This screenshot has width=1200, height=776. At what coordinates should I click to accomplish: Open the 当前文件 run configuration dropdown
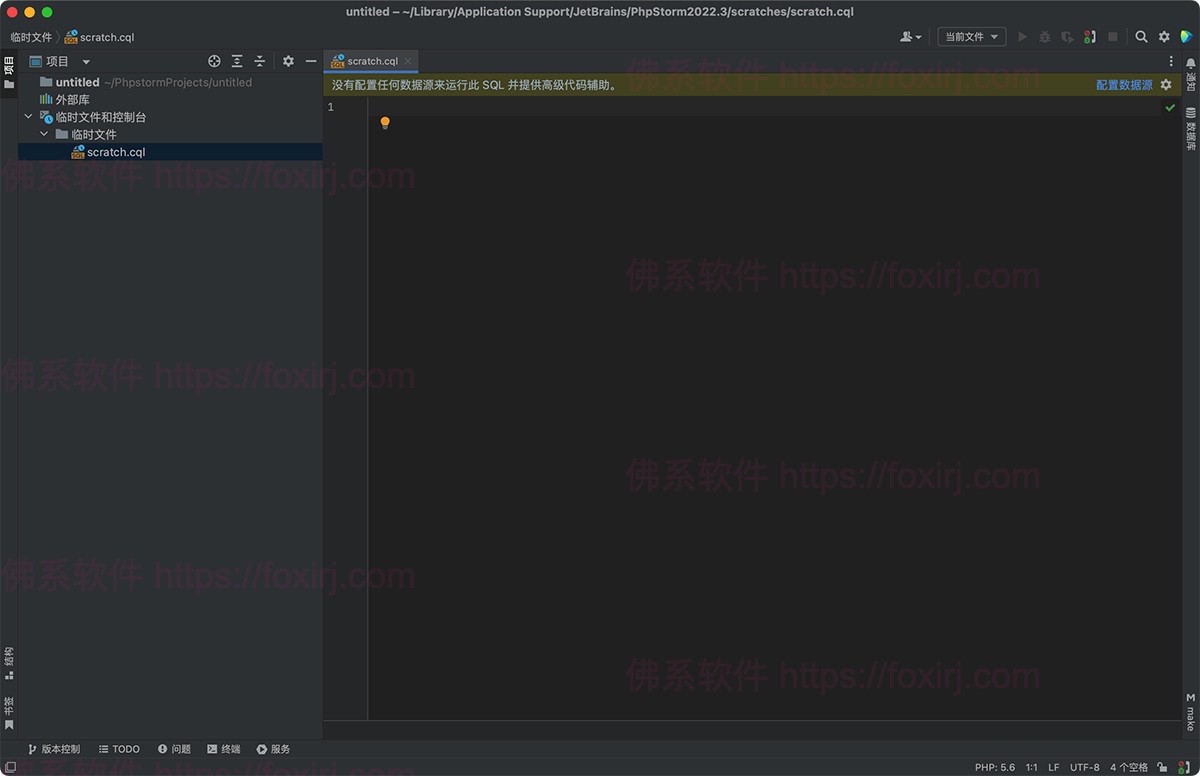(x=971, y=37)
